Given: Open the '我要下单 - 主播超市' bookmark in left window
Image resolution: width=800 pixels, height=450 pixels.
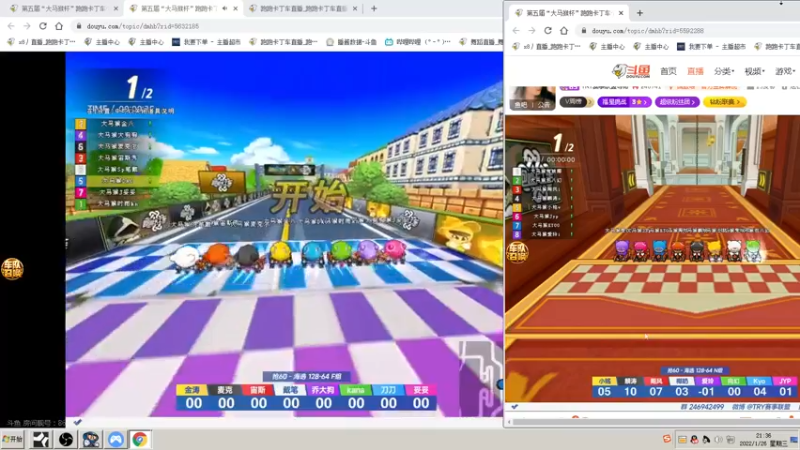Looking at the screenshot, I should pos(206,42).
